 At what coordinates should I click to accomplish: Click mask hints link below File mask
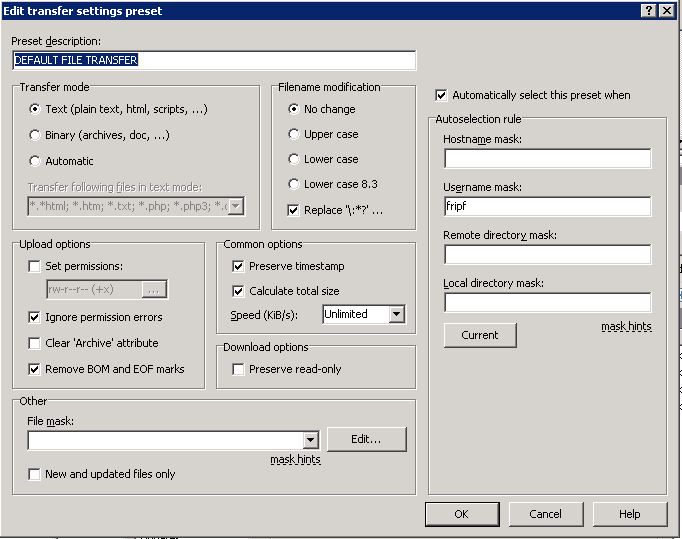pos(295,460)
